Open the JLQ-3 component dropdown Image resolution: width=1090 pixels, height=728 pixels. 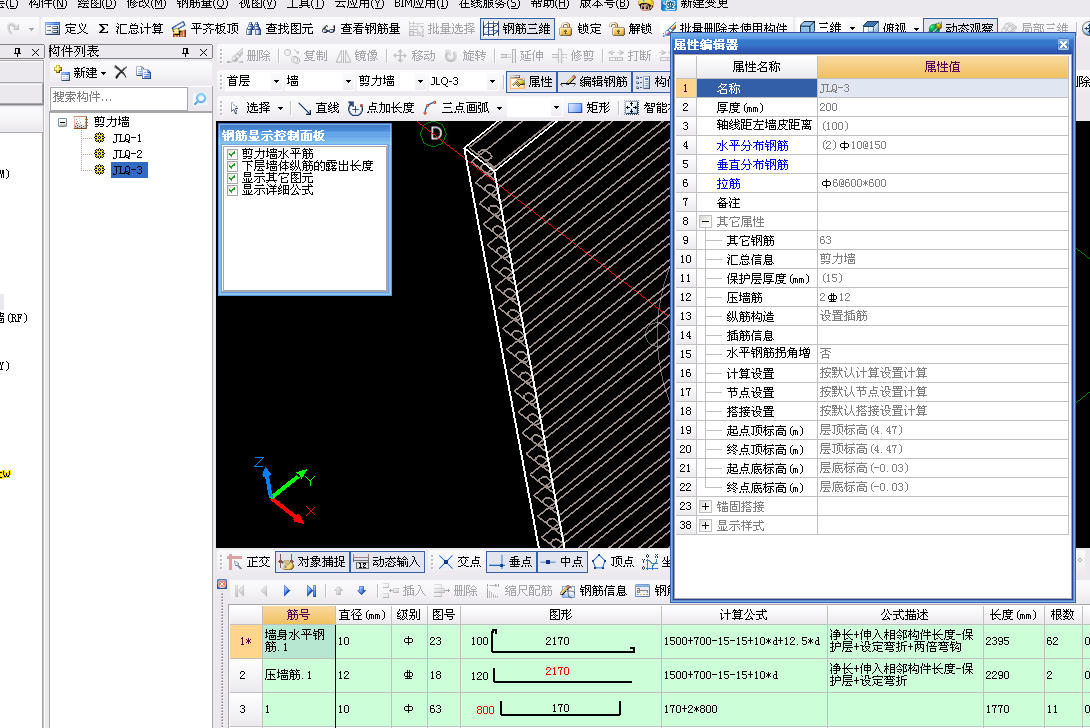click(x=492, y=82)
